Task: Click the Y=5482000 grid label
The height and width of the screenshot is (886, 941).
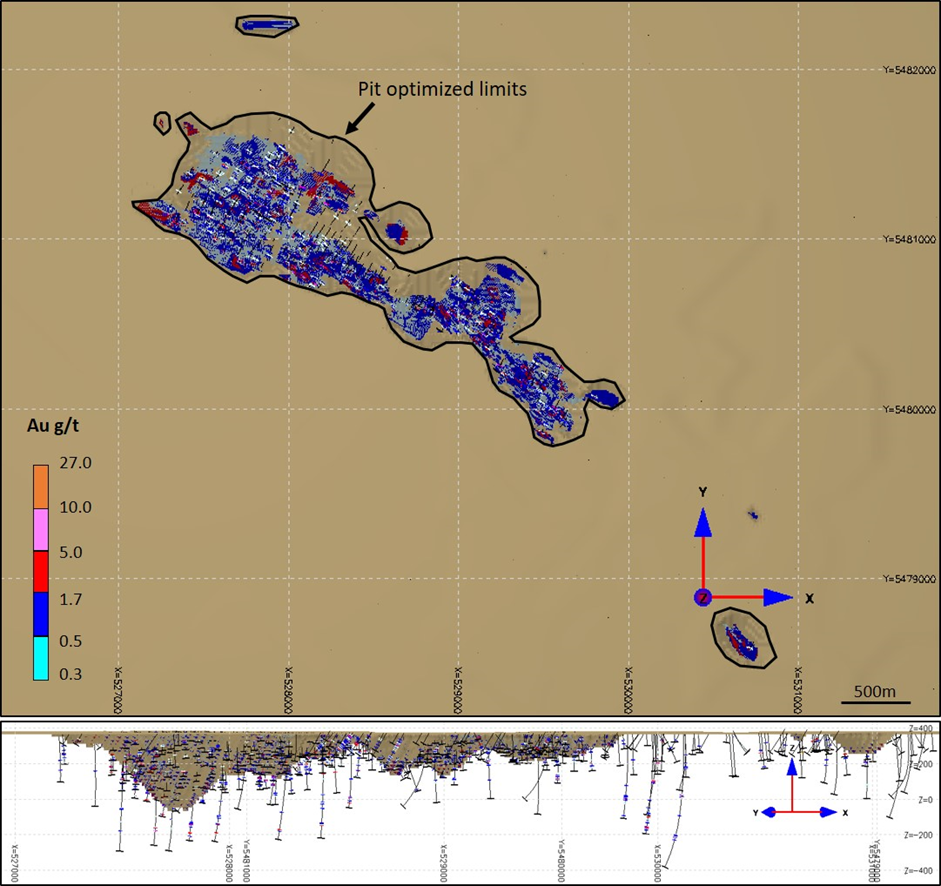Action: point(909,70)
